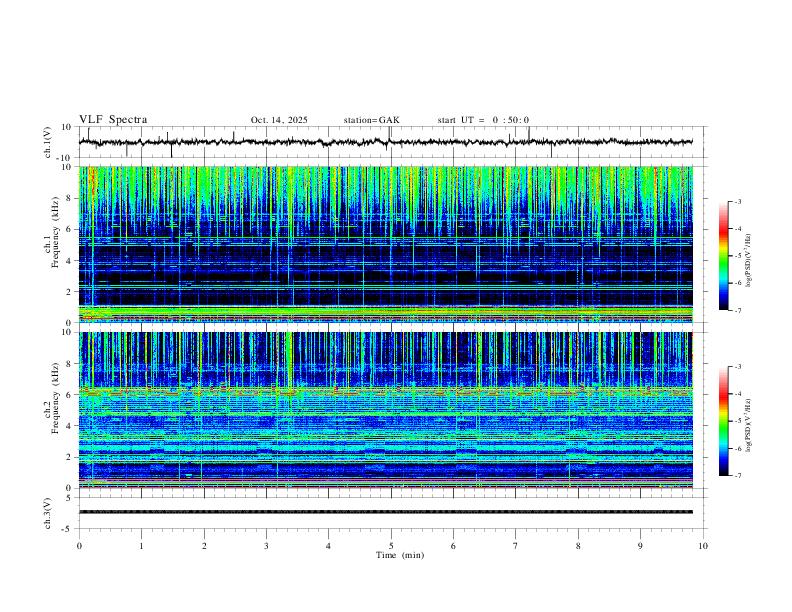792x612 pixels.
Task: Click the "Time (min)" axis label
Action: [400, 555]
